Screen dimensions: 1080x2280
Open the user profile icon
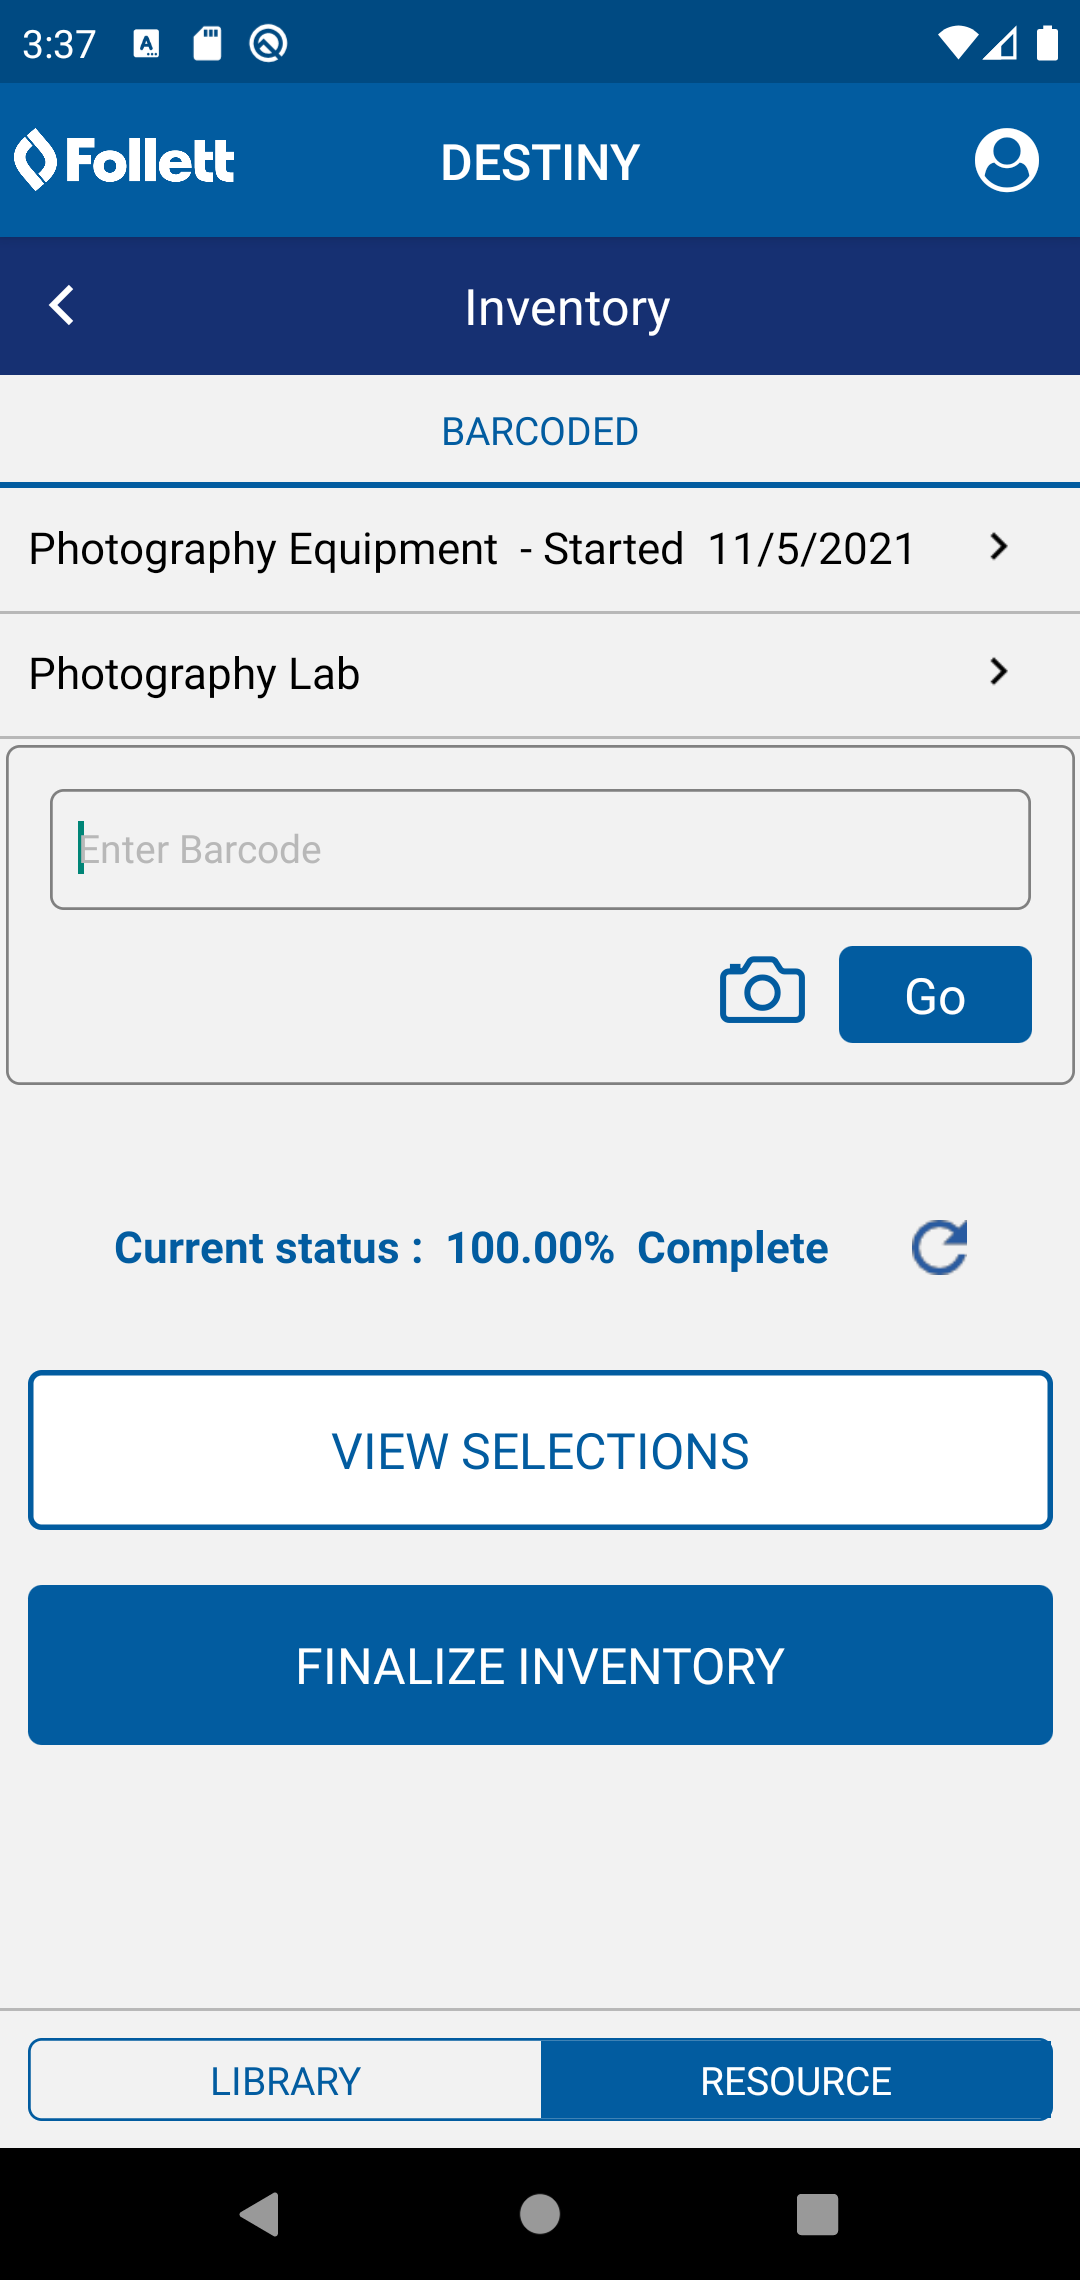click(1006, 160)
